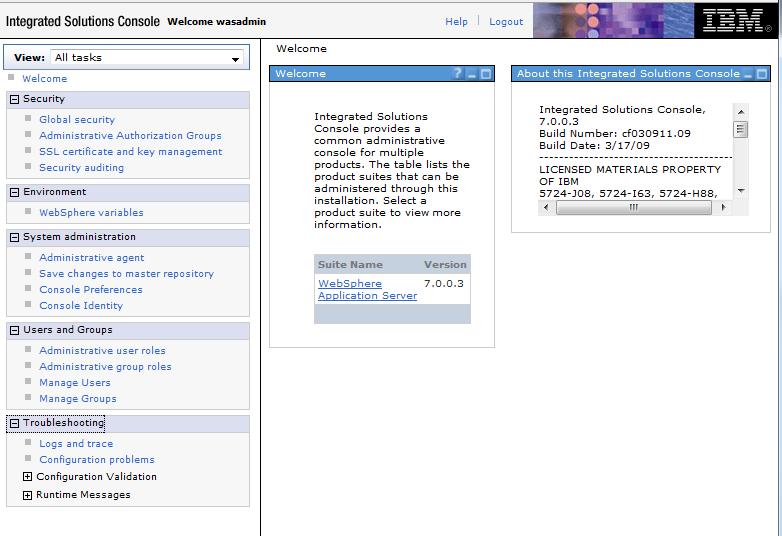782x536 pixels.
Task: Open Administrative user roles
Action: click(x=102, y=351)
